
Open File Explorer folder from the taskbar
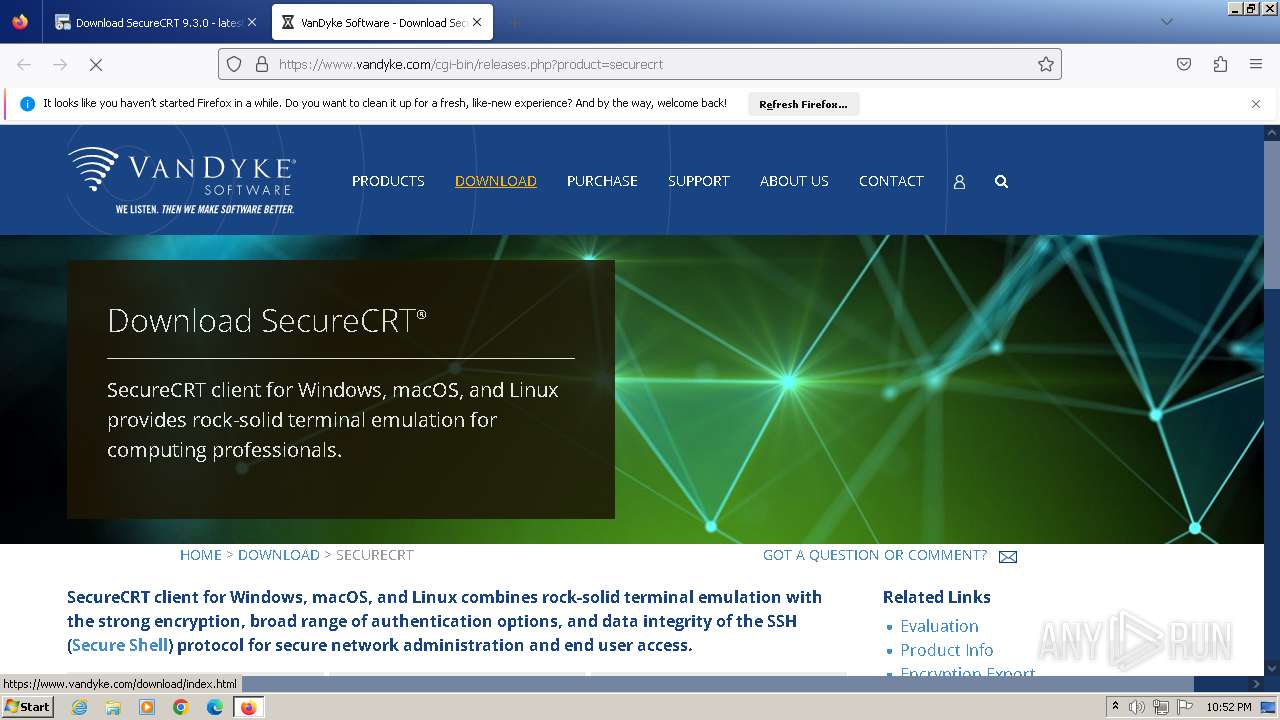[x=113, y=707]
